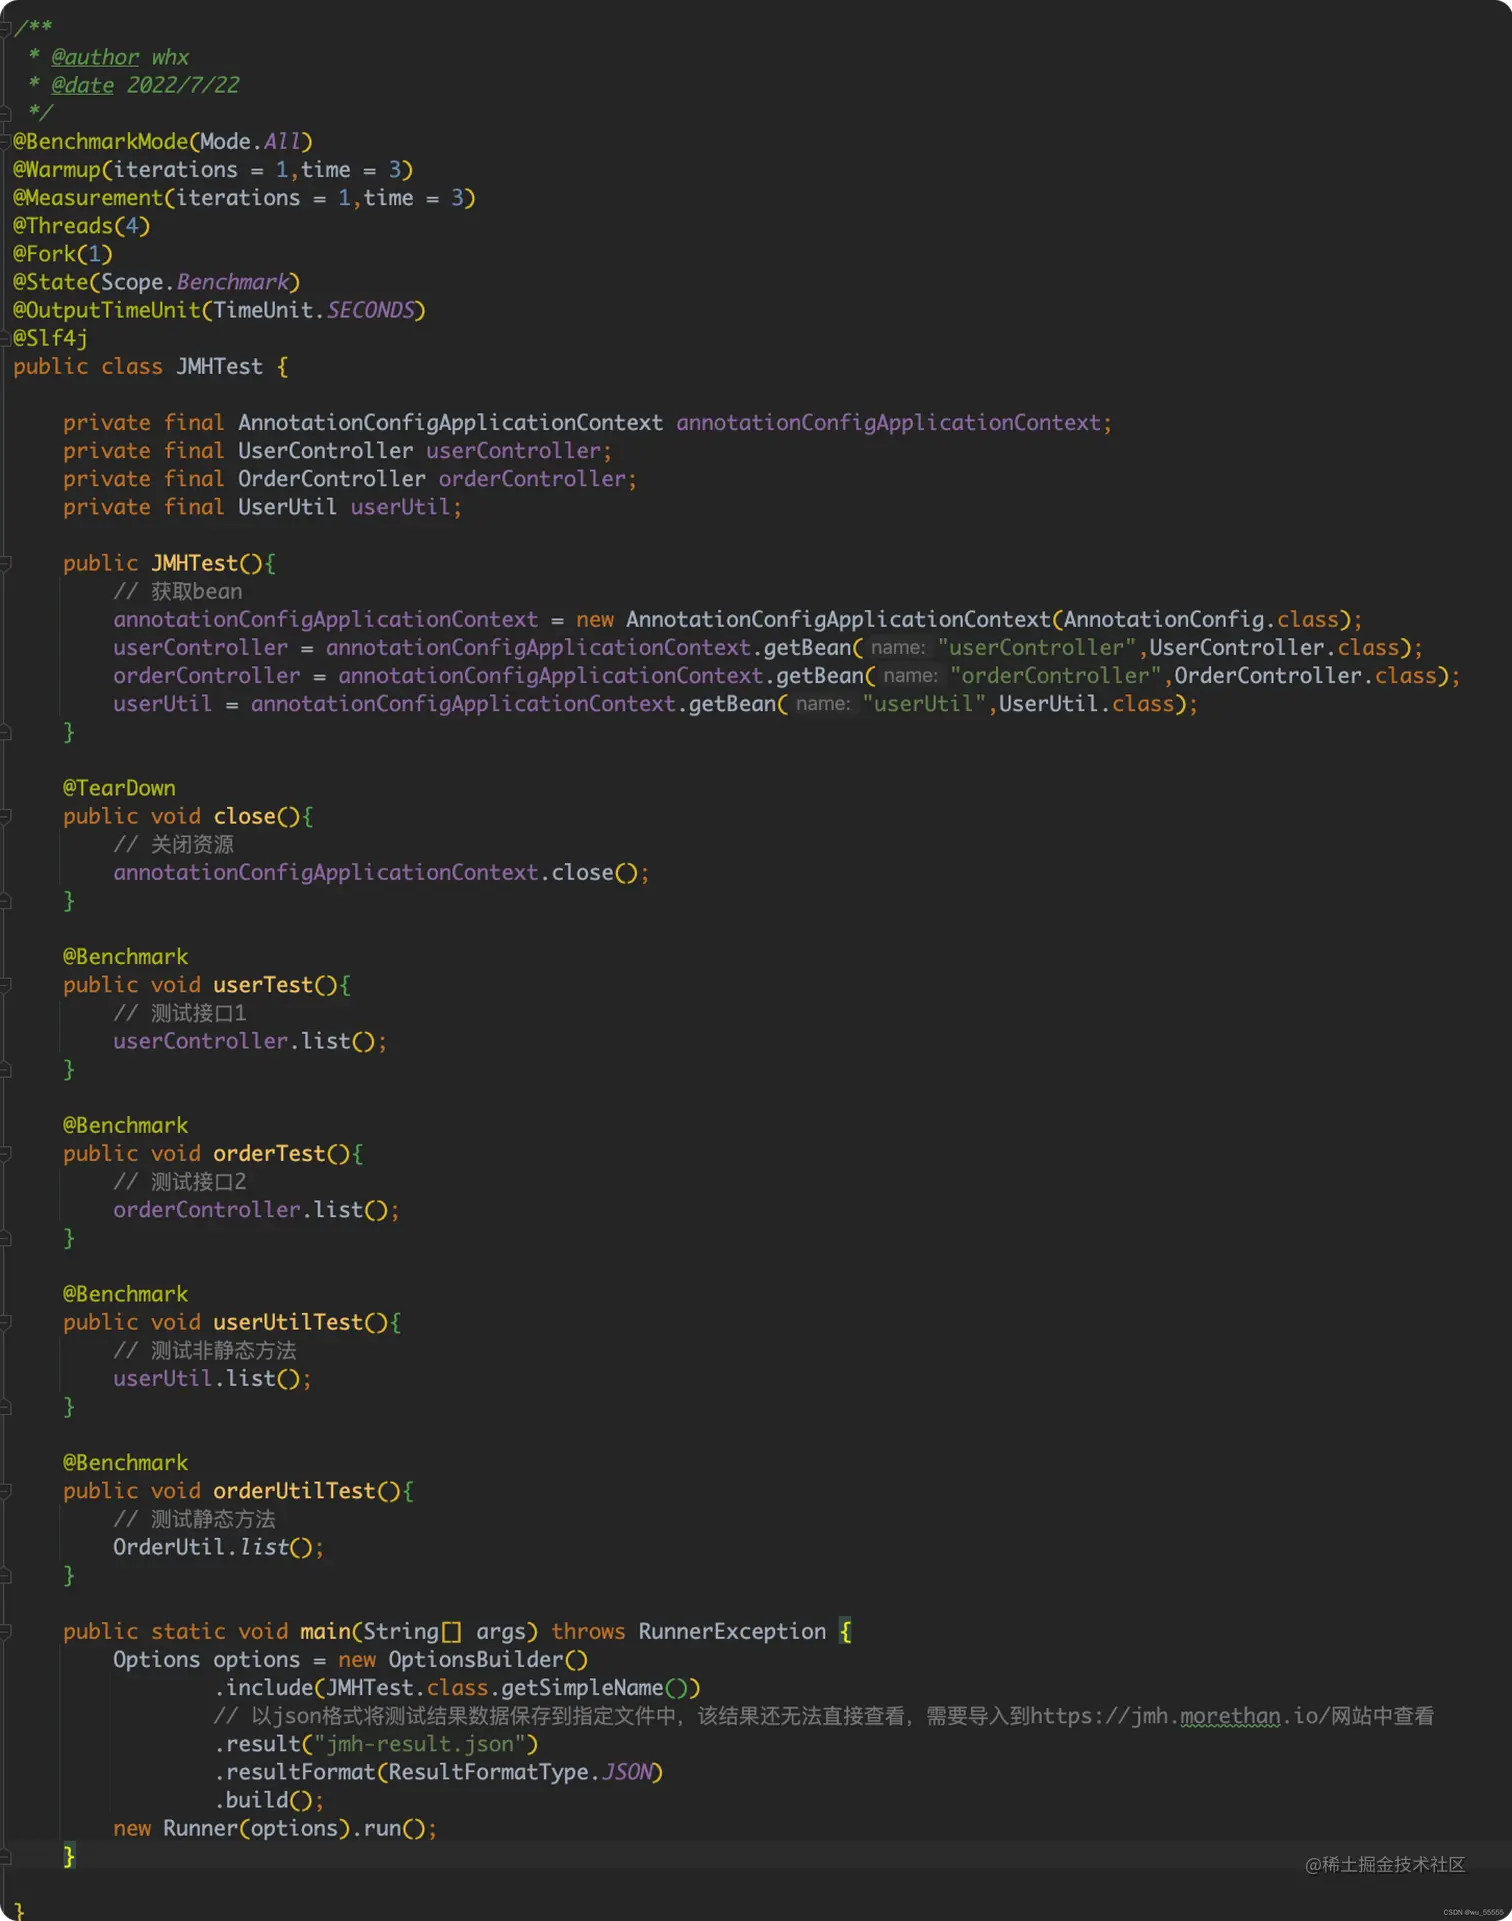The image size is (1512, 1921).
Task: Collapse the main() method fold marker
Action: (5, 1632)
